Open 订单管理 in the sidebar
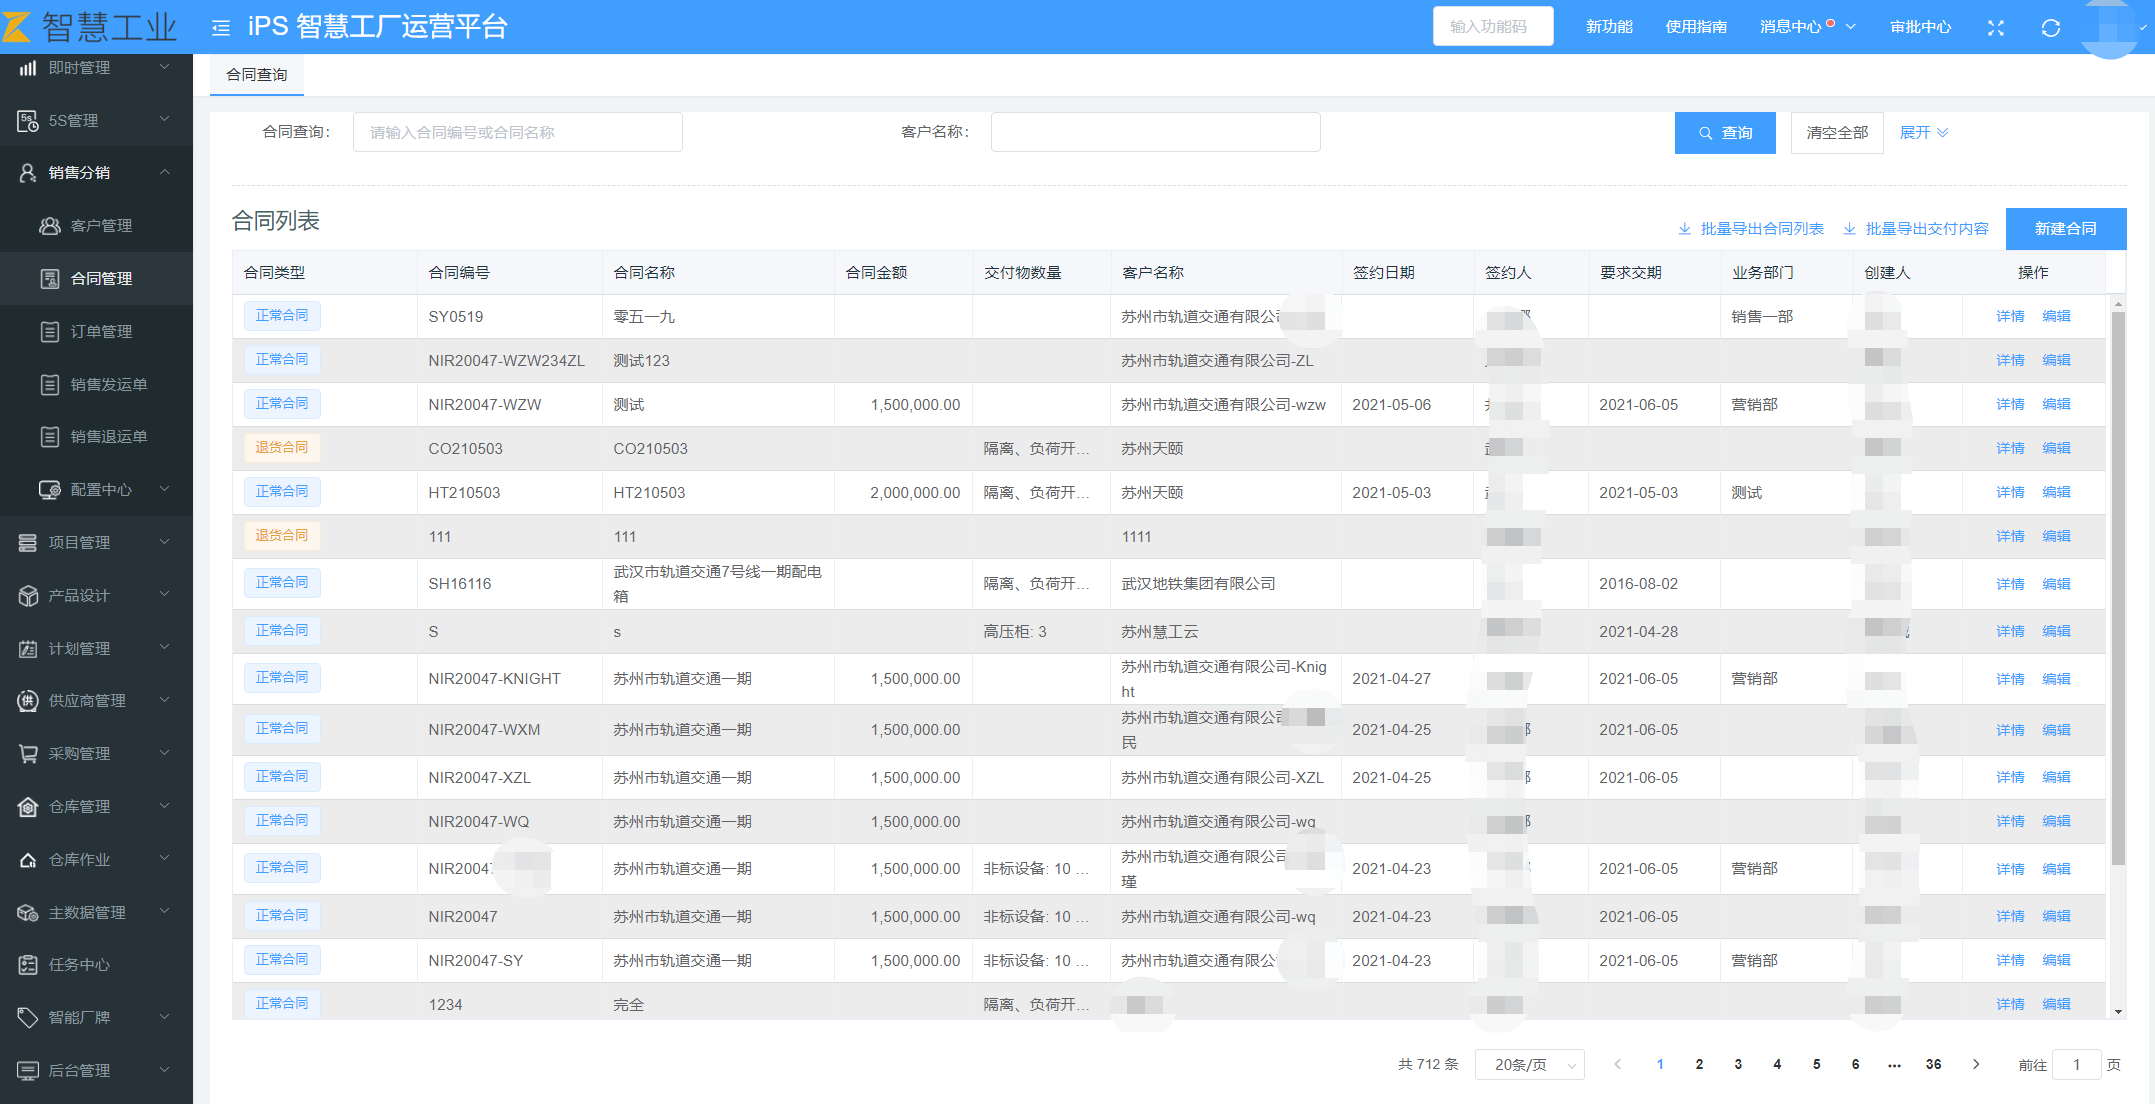The height and width of the screenshot is (1104, 2155). [100, 332]
